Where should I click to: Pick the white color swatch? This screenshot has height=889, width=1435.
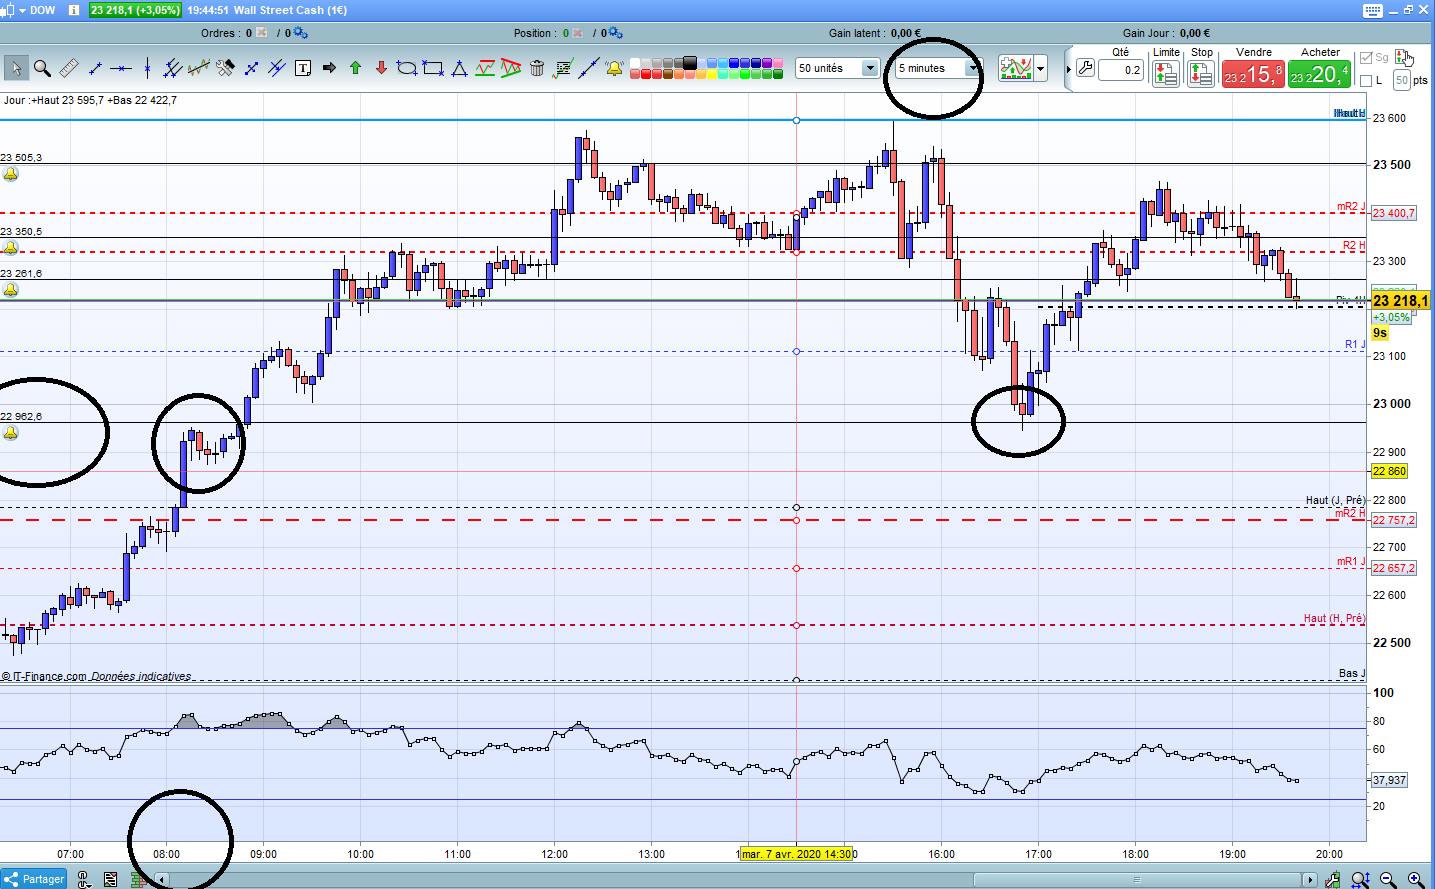coord(636,63)
